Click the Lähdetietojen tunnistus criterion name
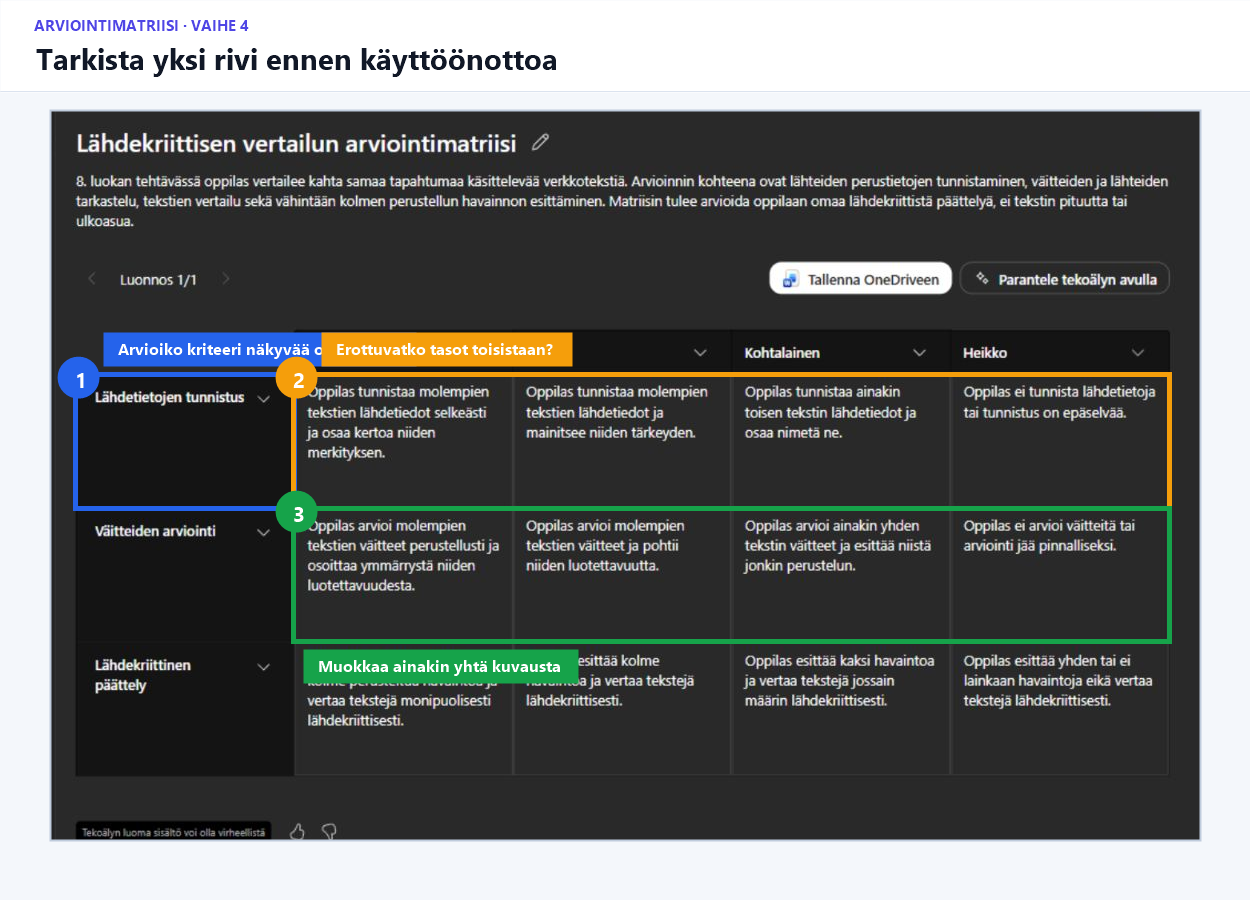Viewport: 1250px width, 900px height. [169, 397]
